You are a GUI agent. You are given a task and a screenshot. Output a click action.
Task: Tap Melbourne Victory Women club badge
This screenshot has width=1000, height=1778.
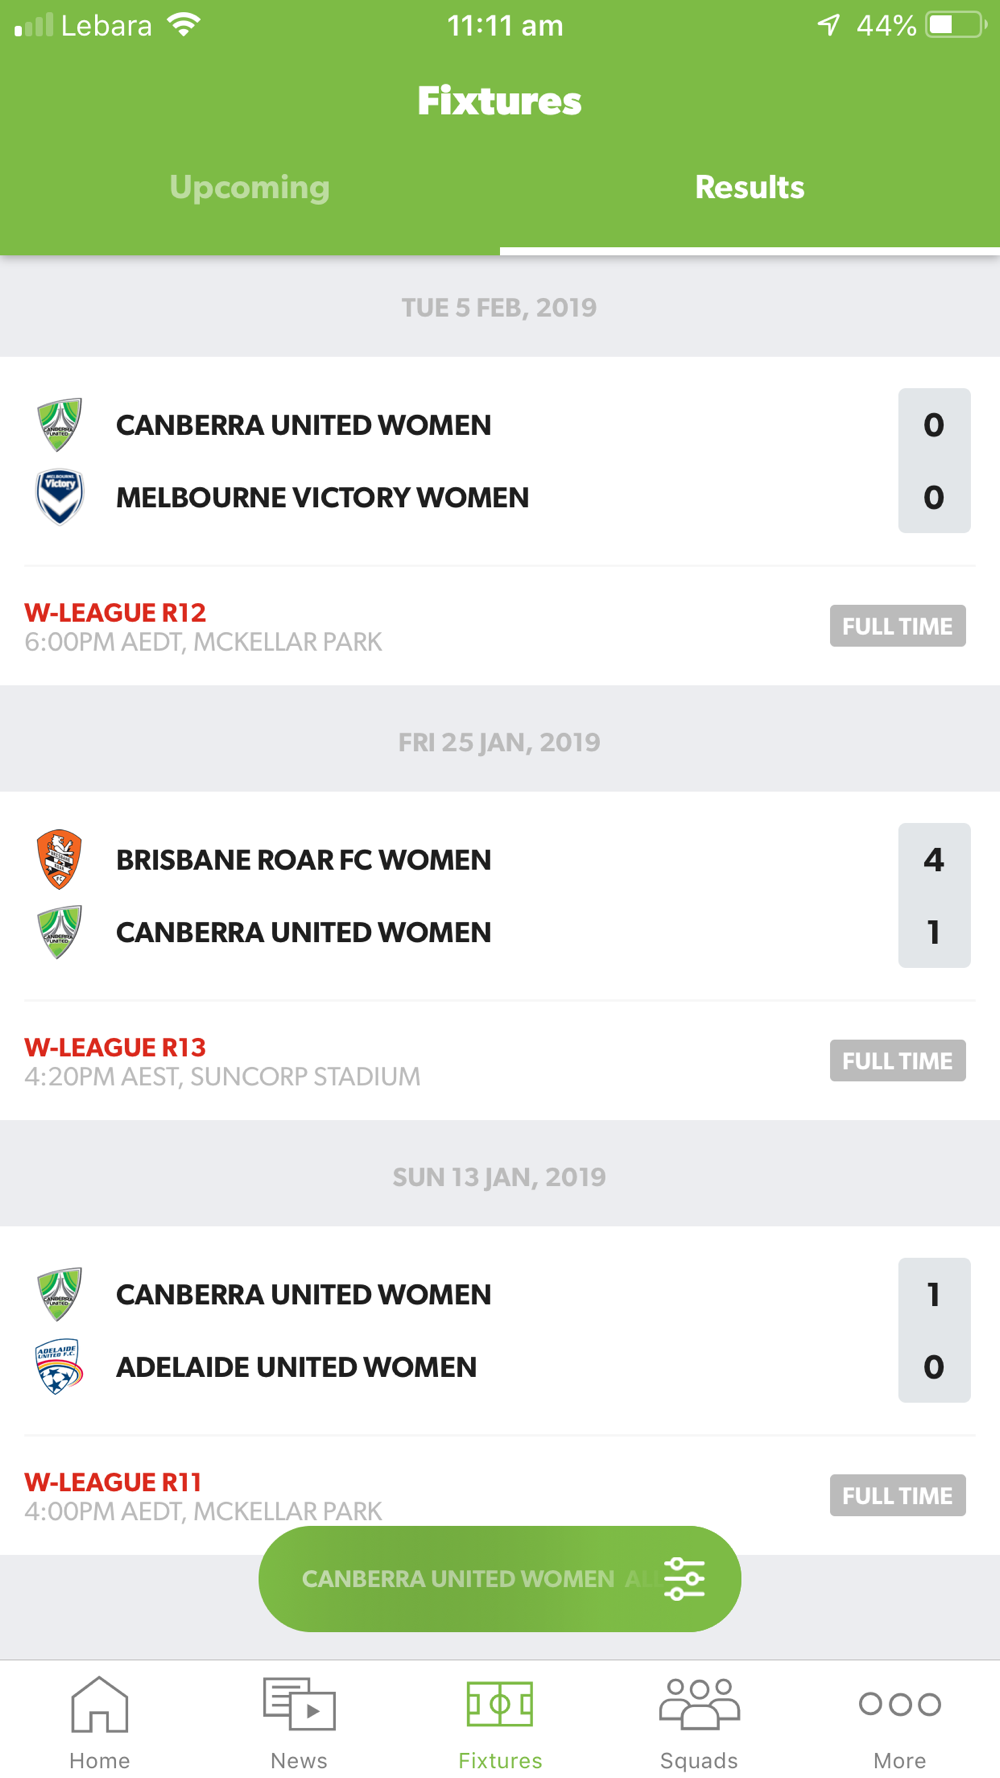(60, 497)
